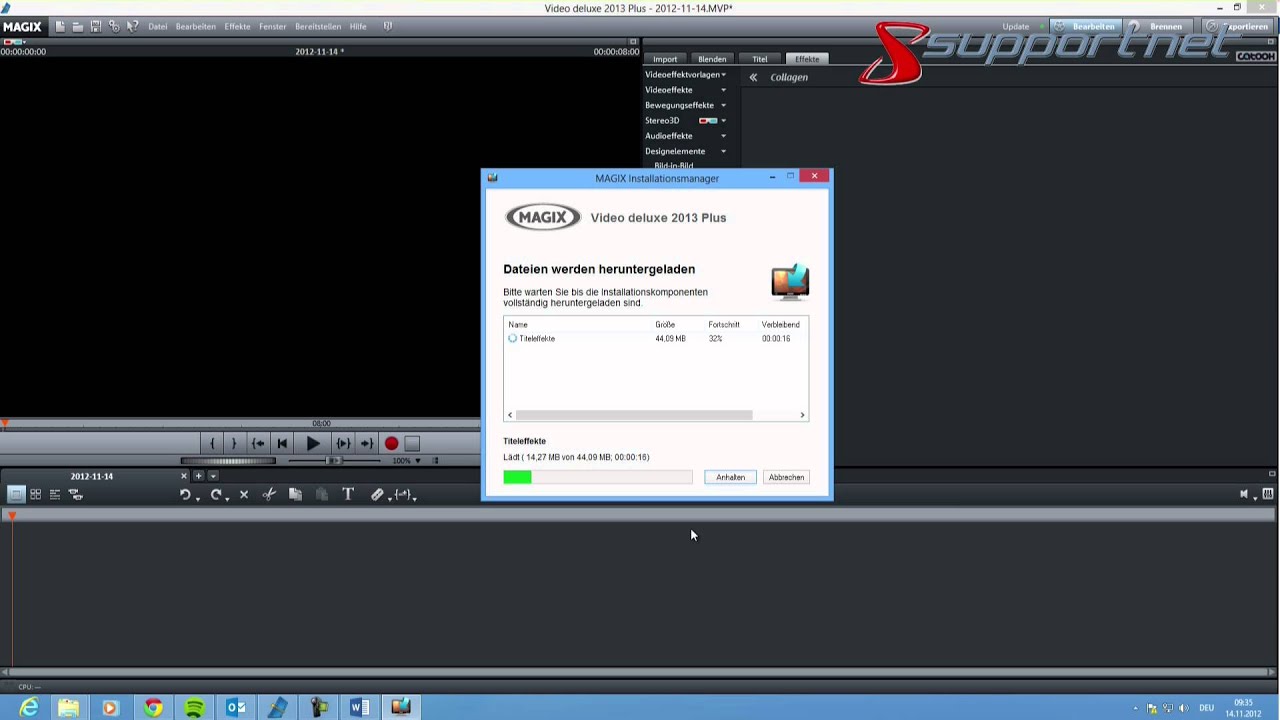Viewport: 1280px width, 720px height.
Task: Open Spotify from the taskbar
Action: (194, 708)
